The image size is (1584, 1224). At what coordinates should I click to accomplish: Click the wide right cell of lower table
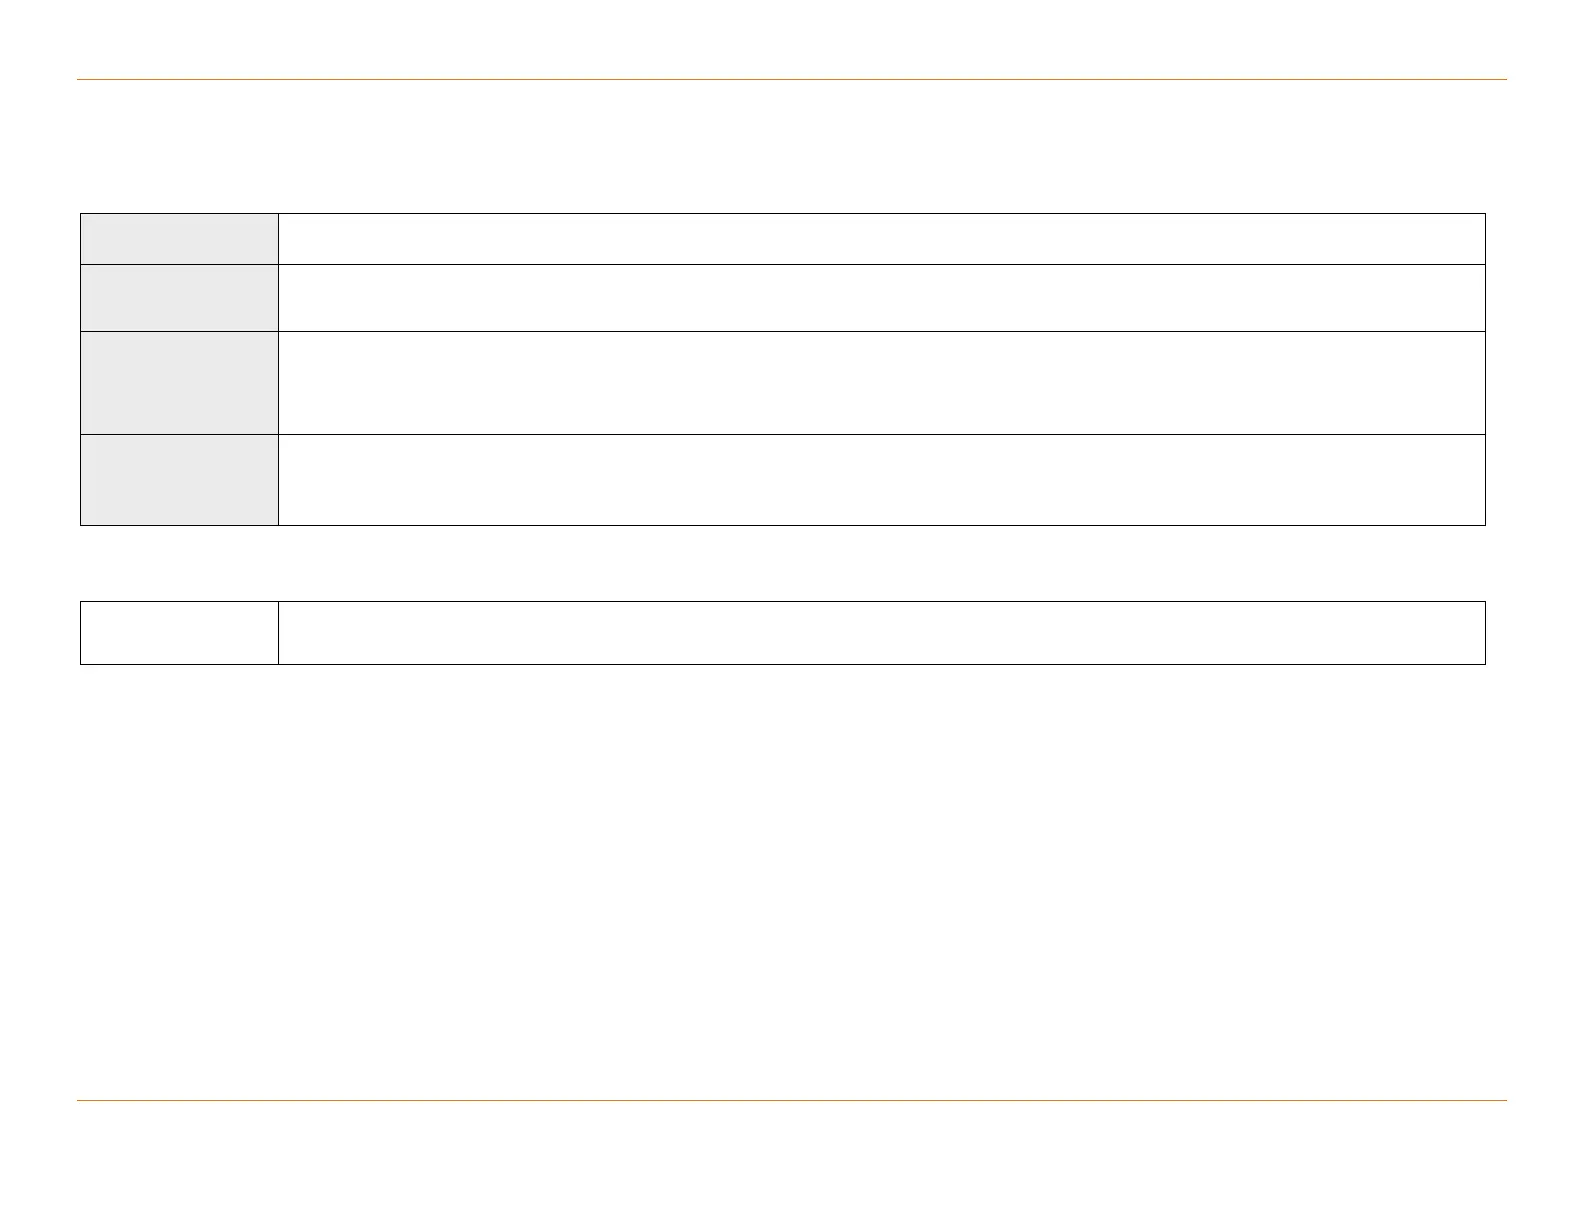(x=881, y=633)
